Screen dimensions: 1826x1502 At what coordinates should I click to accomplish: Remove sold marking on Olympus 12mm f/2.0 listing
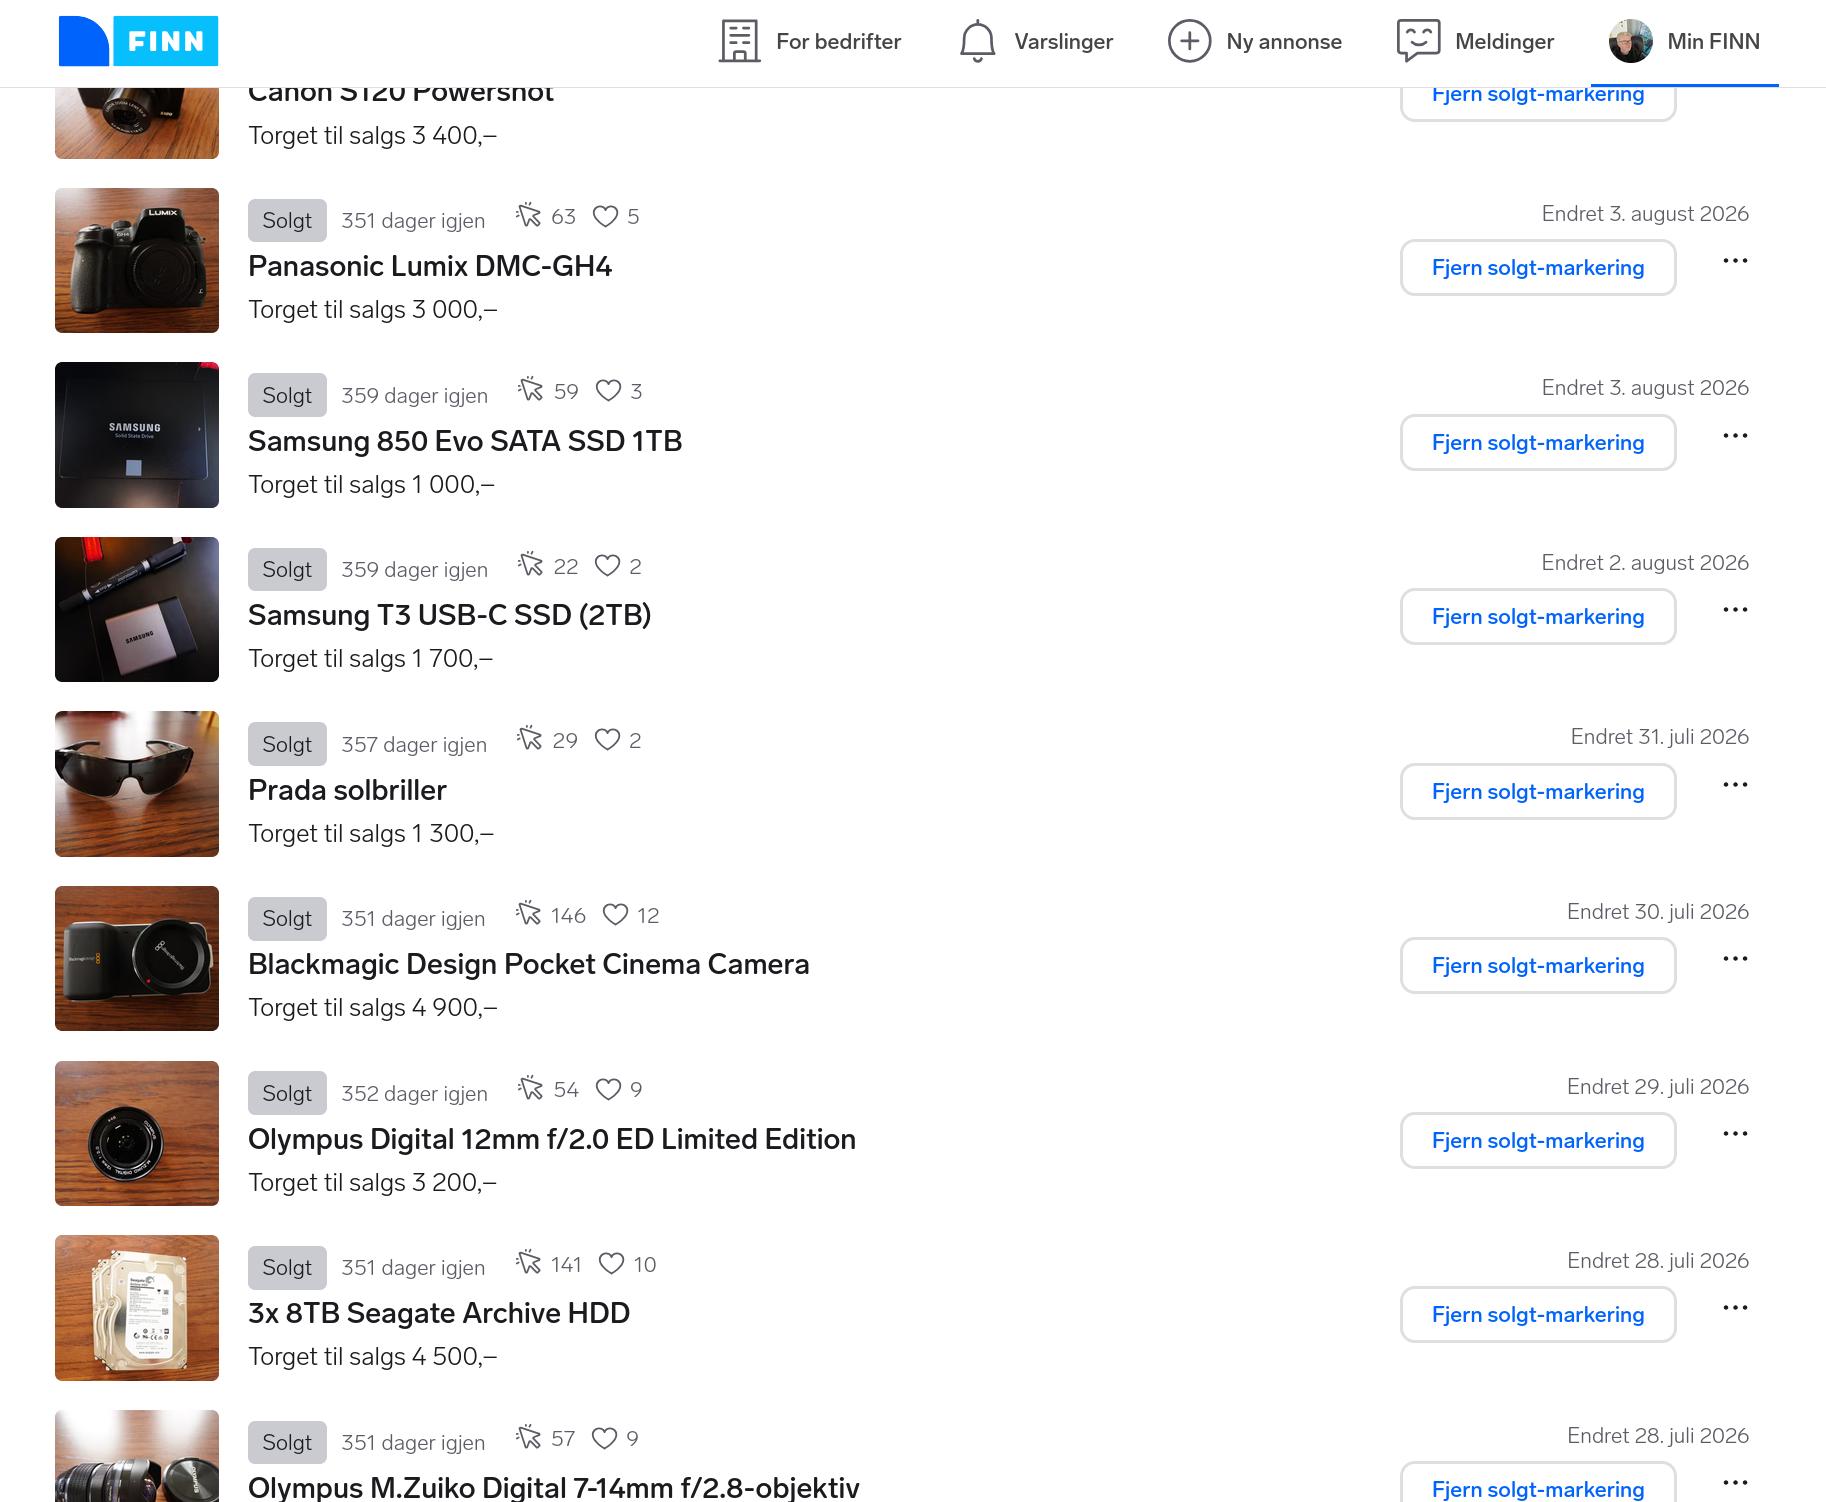click(1538, 1140)
